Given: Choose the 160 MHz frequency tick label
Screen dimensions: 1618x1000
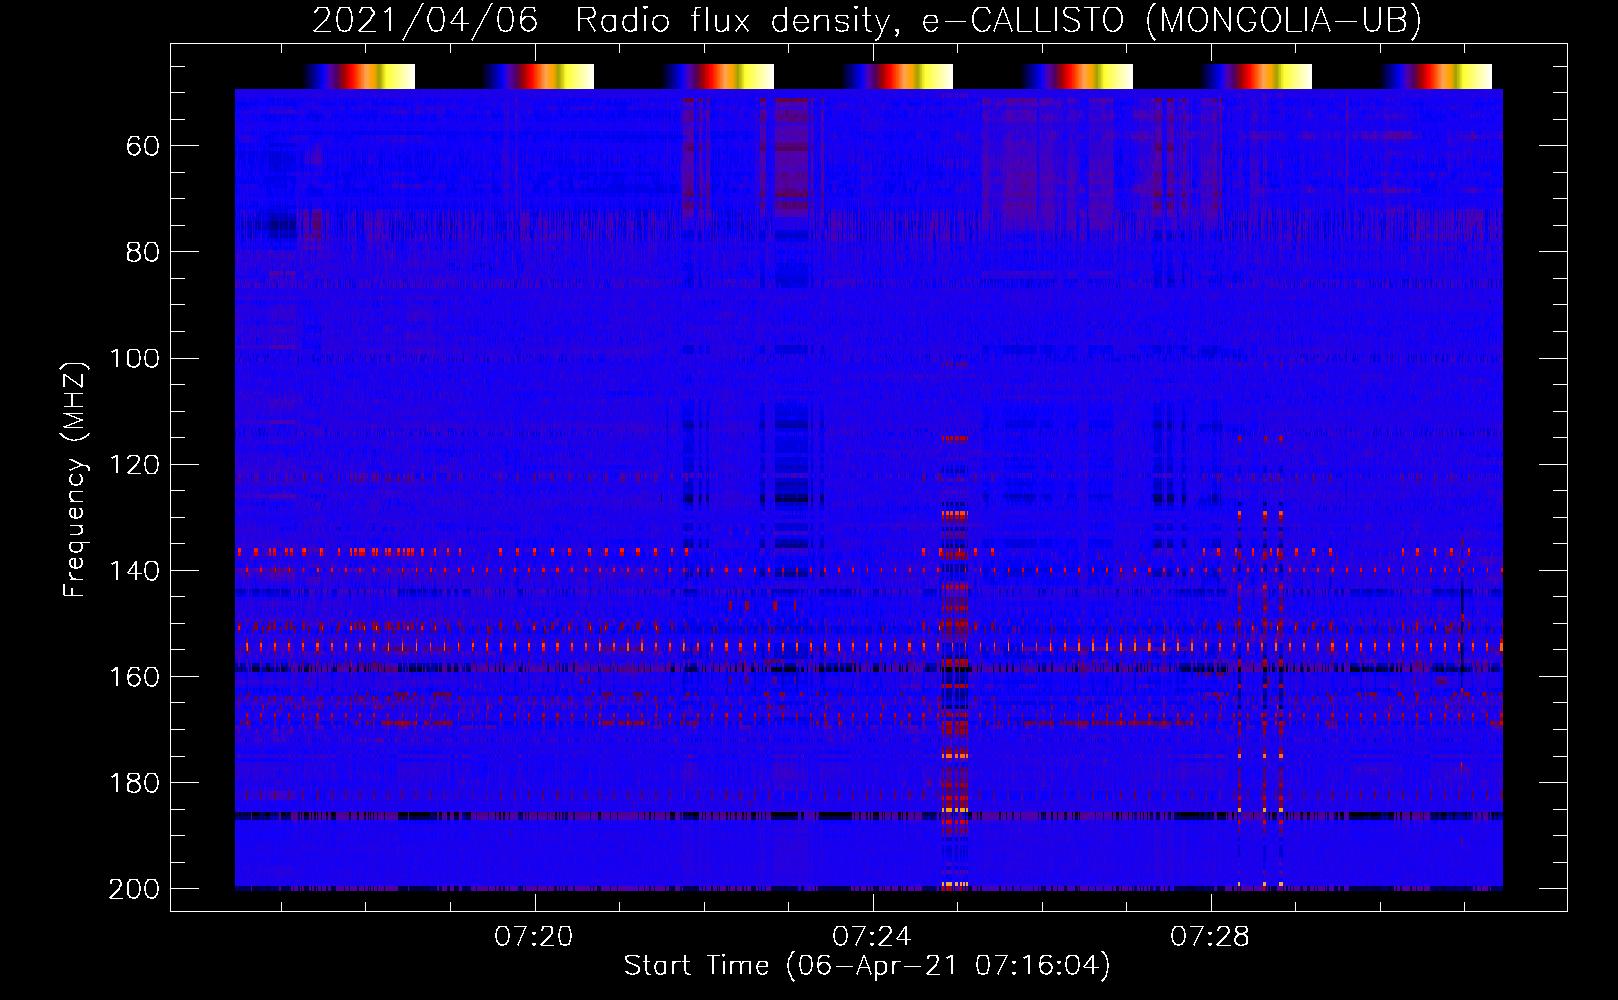Looking at the screenshot, I should [x=134, y=677].
